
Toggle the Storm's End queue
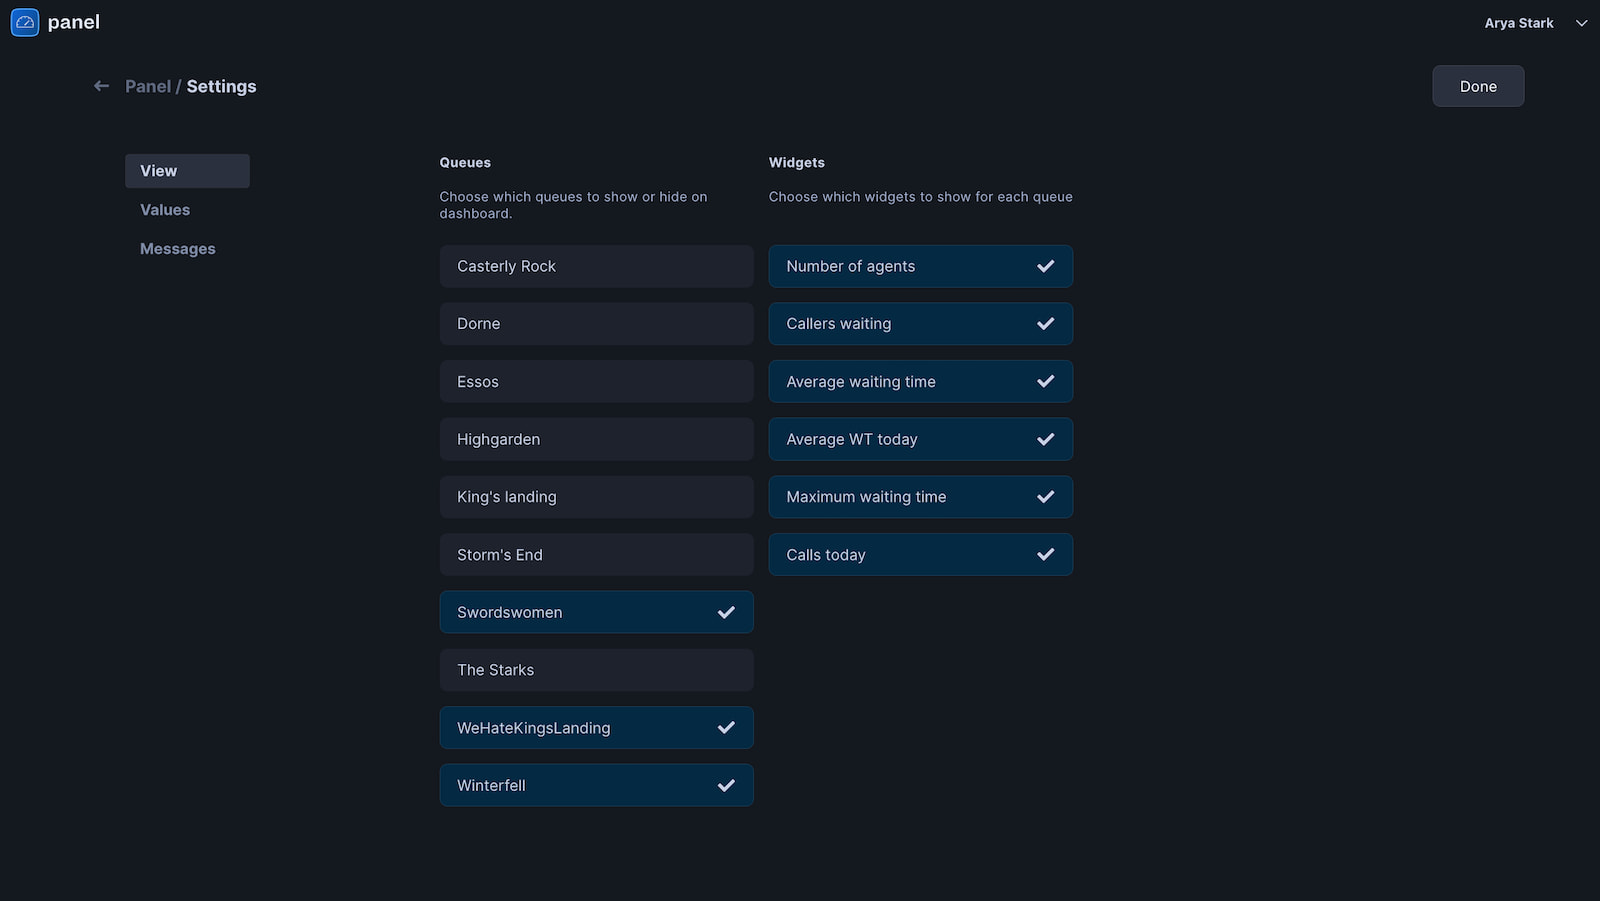[596, 555]
